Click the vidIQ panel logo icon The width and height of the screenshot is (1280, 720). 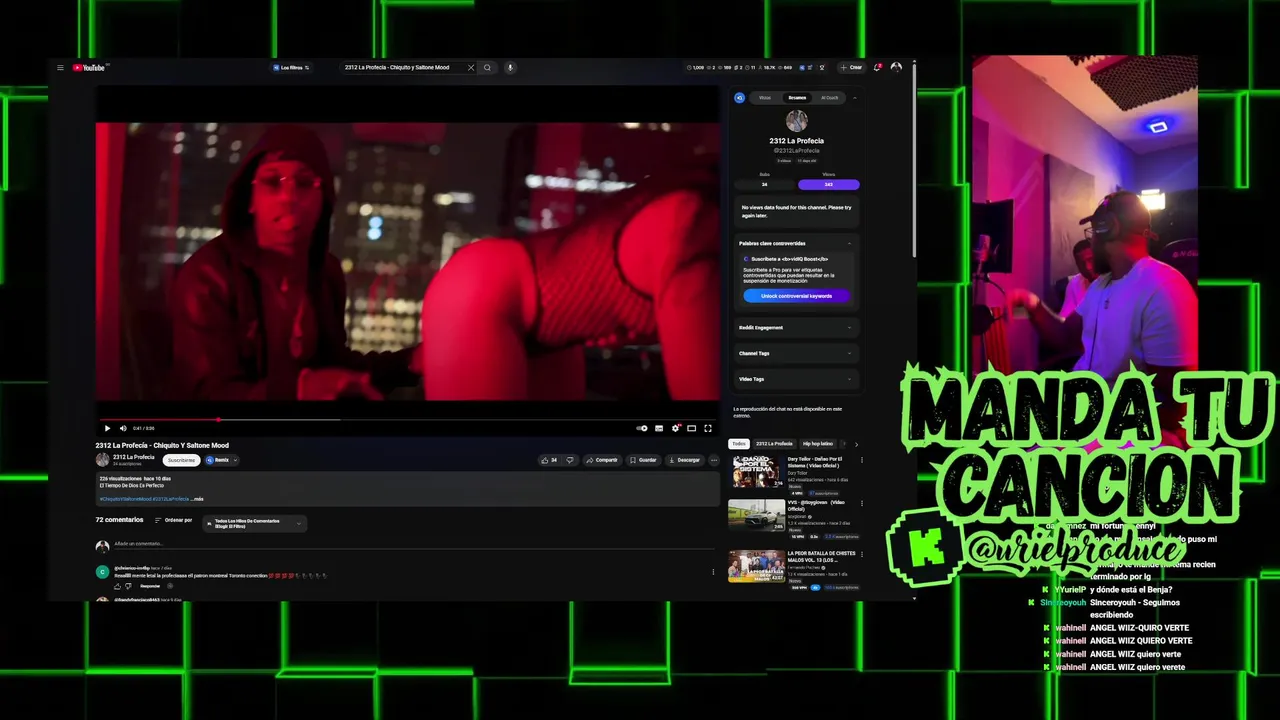[x=740, y=98]
